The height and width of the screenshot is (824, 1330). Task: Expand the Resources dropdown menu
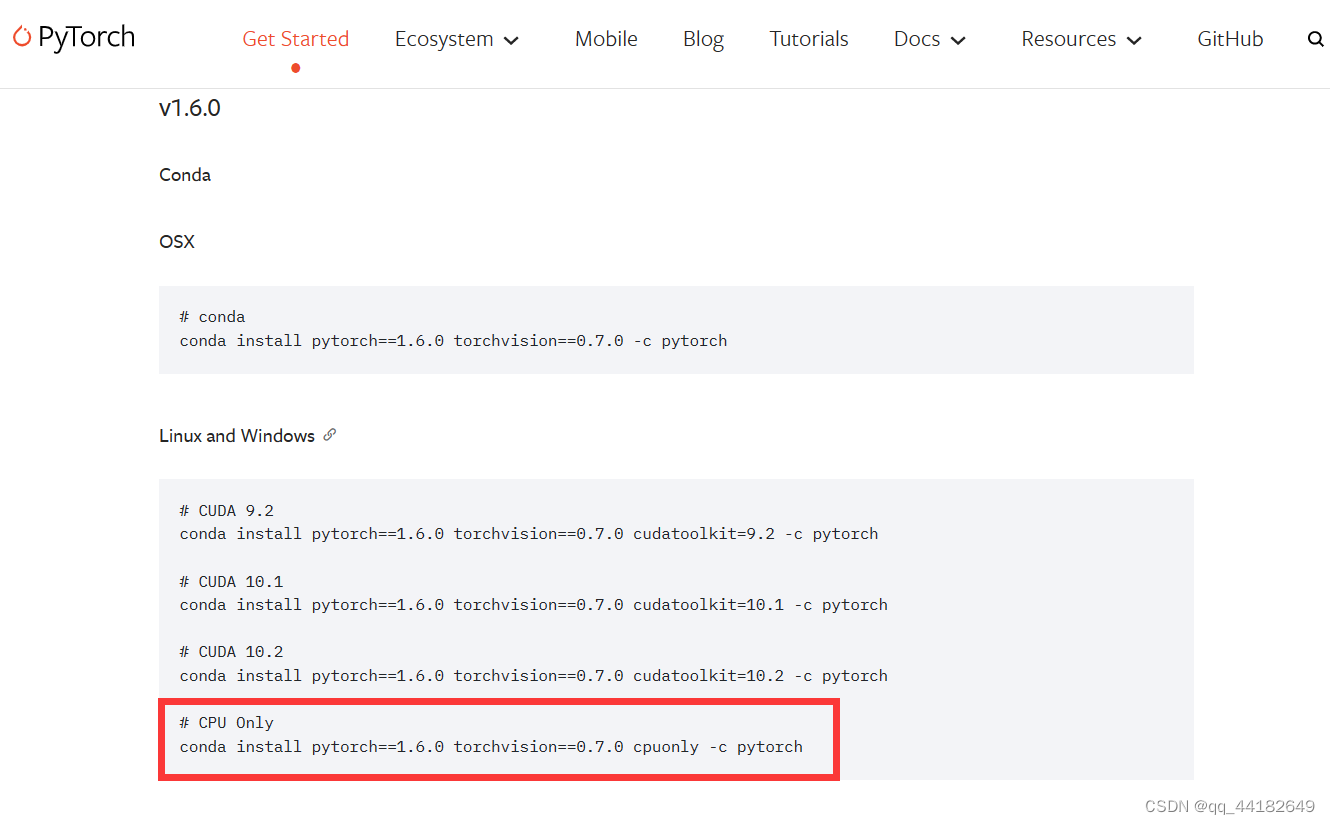click(1068, 39)
